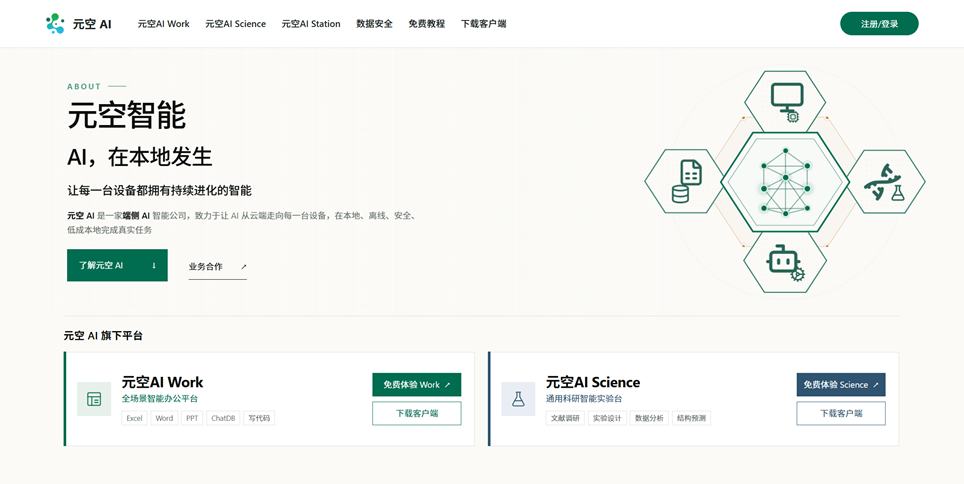Click the 元空AI Science card title
This screenshot has height=484, width=964.
point(593,382)
